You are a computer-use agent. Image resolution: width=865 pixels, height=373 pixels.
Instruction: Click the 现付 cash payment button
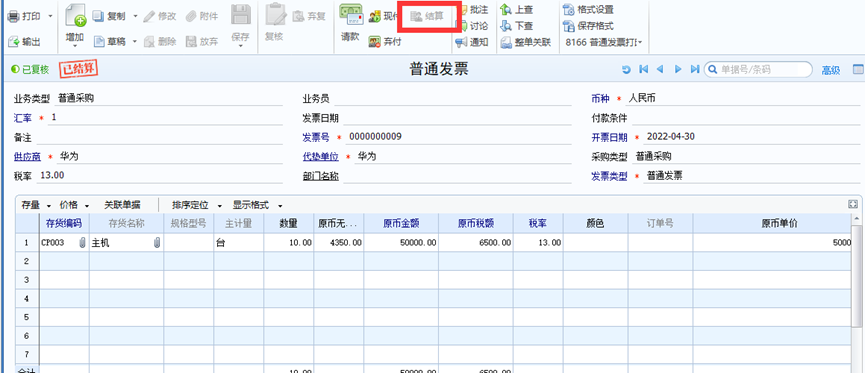point(383,17)
